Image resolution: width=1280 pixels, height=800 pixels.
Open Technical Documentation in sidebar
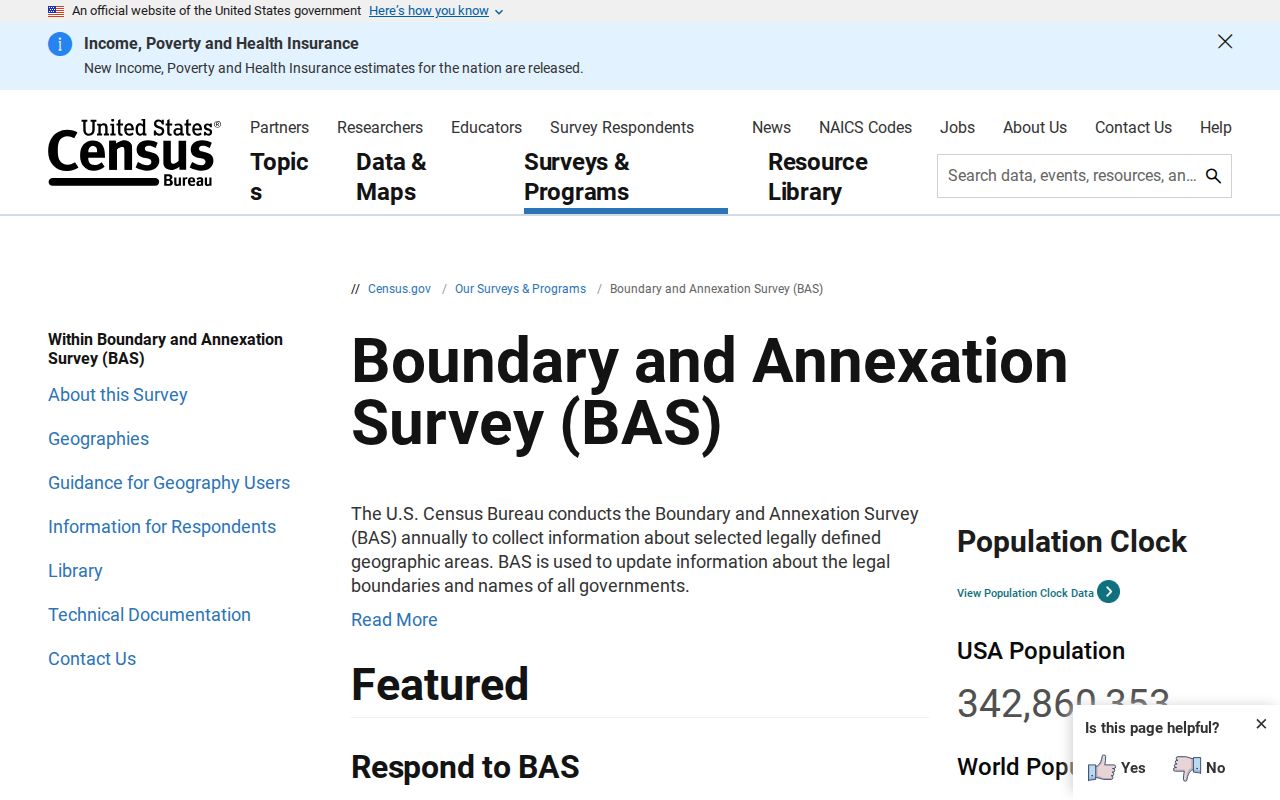coord(149,615)
